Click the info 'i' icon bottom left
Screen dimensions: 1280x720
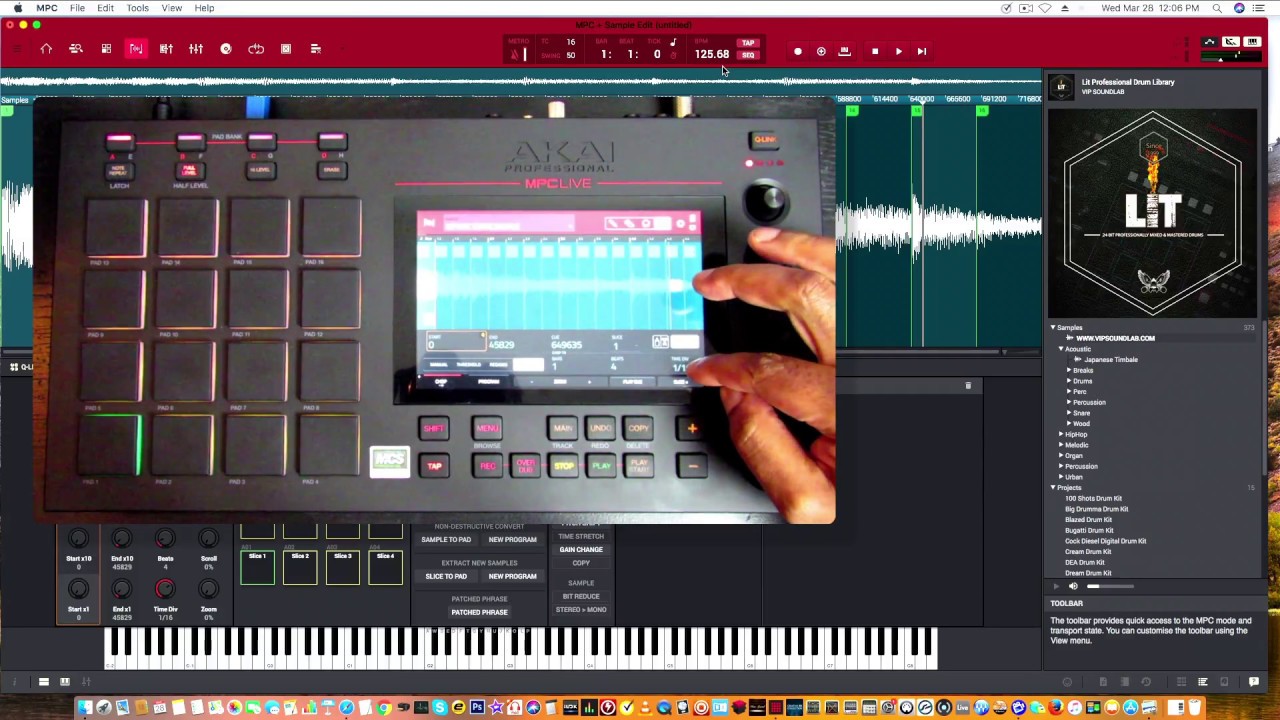(x=14, y=682)
